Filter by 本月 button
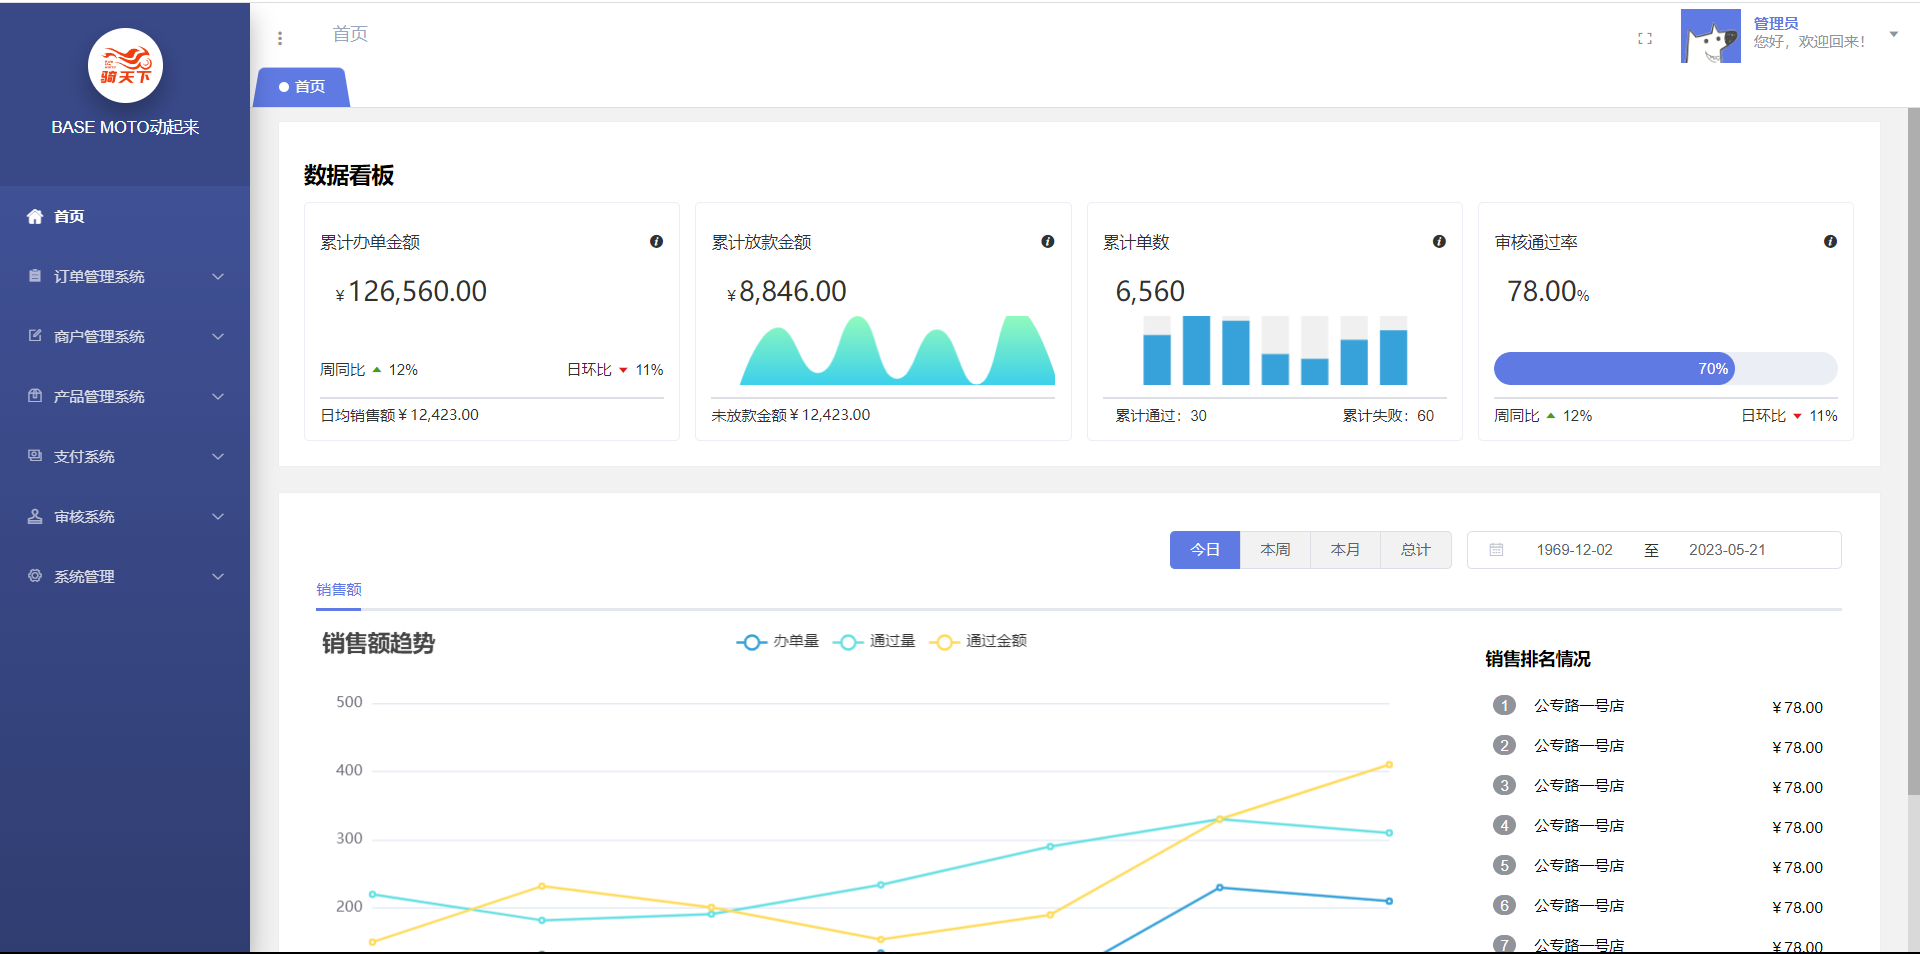Image resolution: width=1920 pixels, height=954 pixels. point(1345,550)
